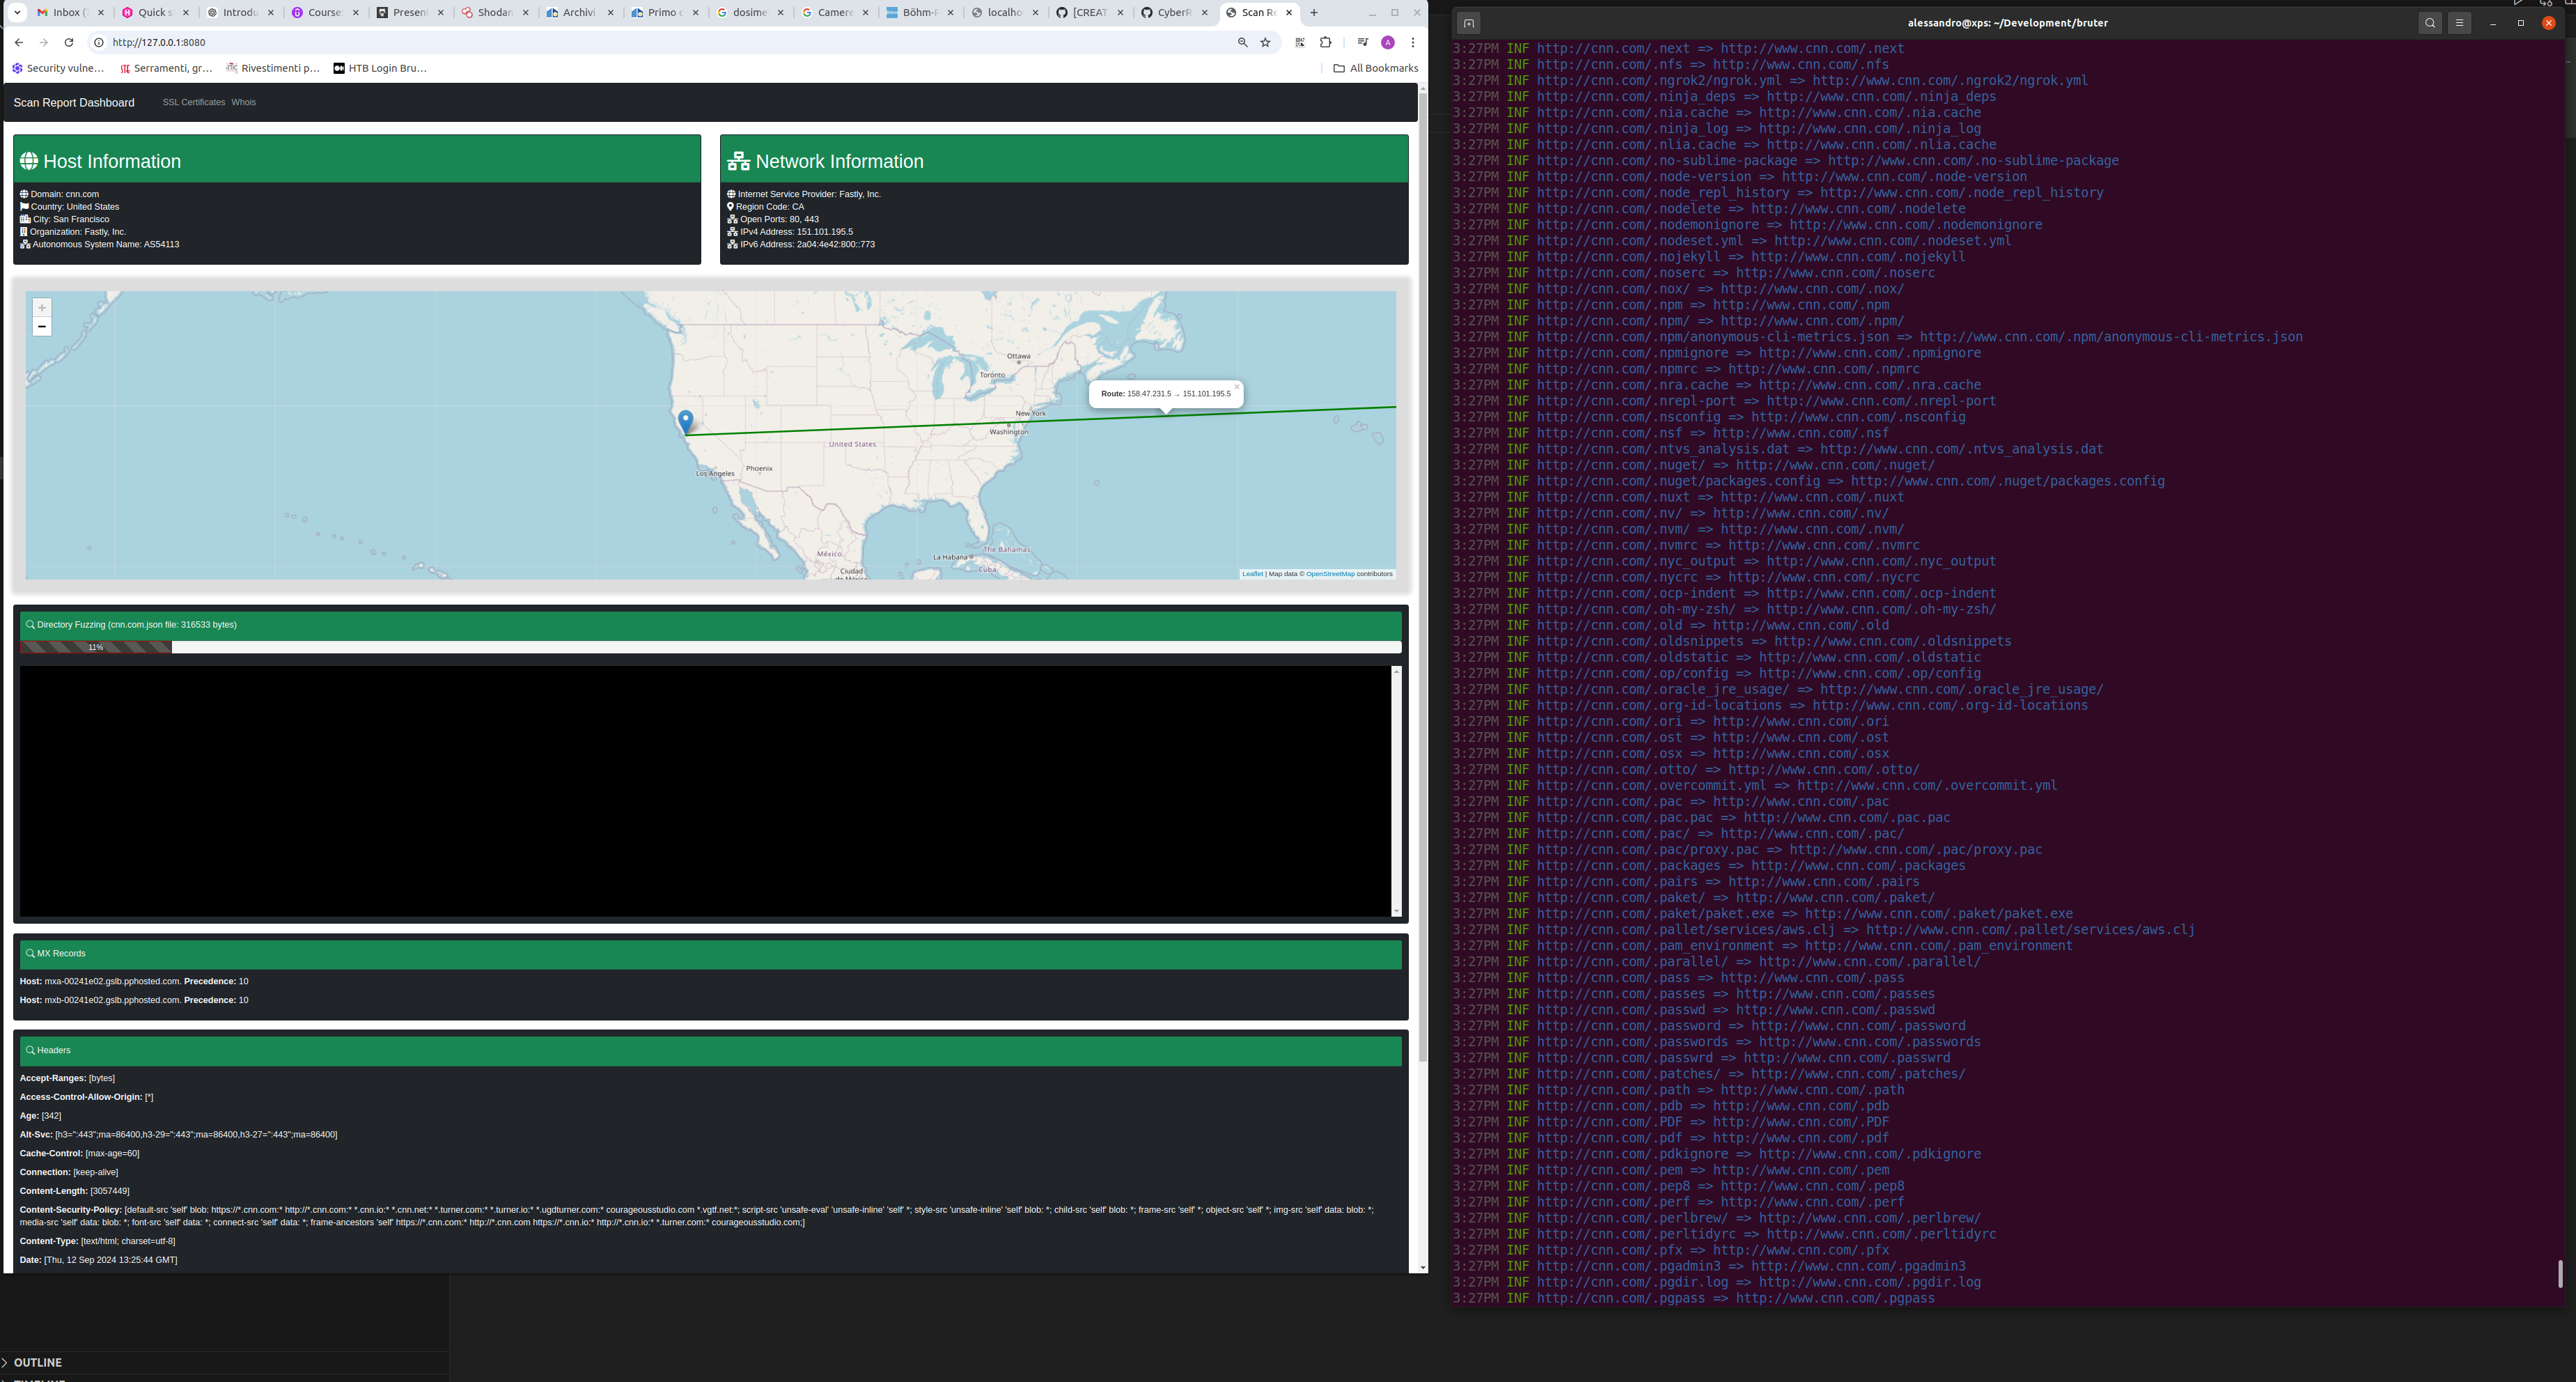Reload the Scan Report page

(68, 42)
